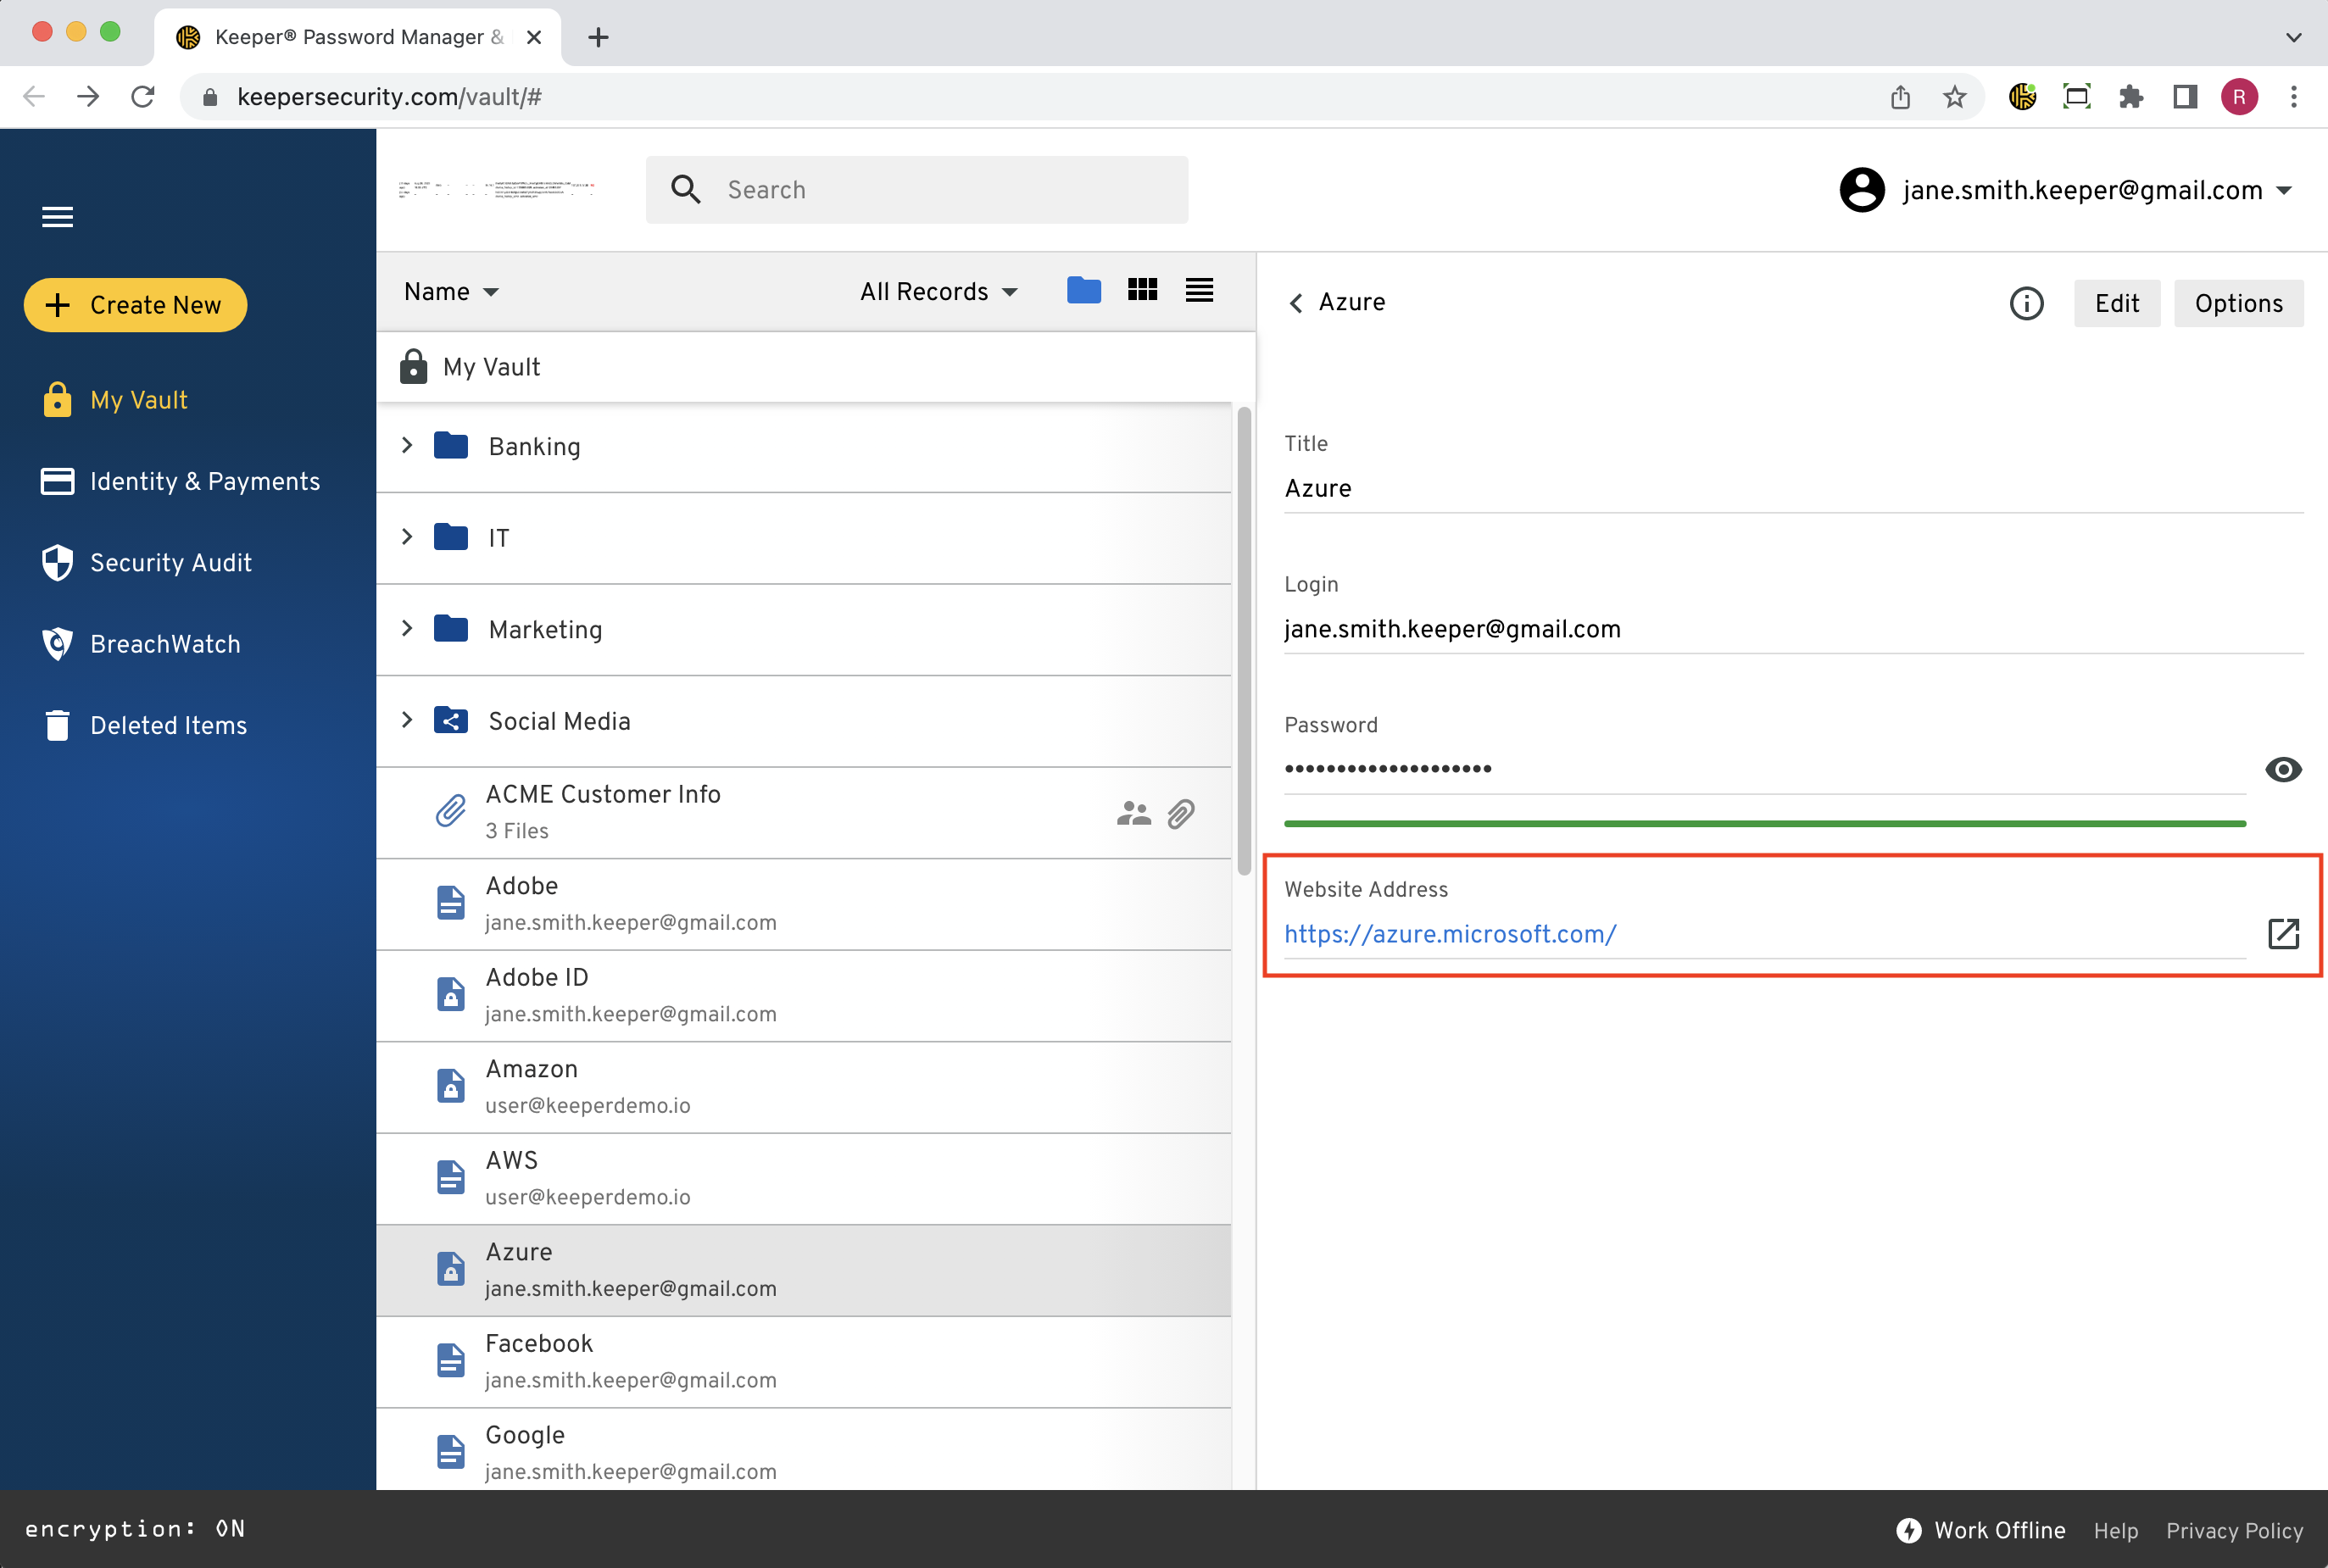
Task: Open the ACME Customer Info record
Action: [803, 813]
